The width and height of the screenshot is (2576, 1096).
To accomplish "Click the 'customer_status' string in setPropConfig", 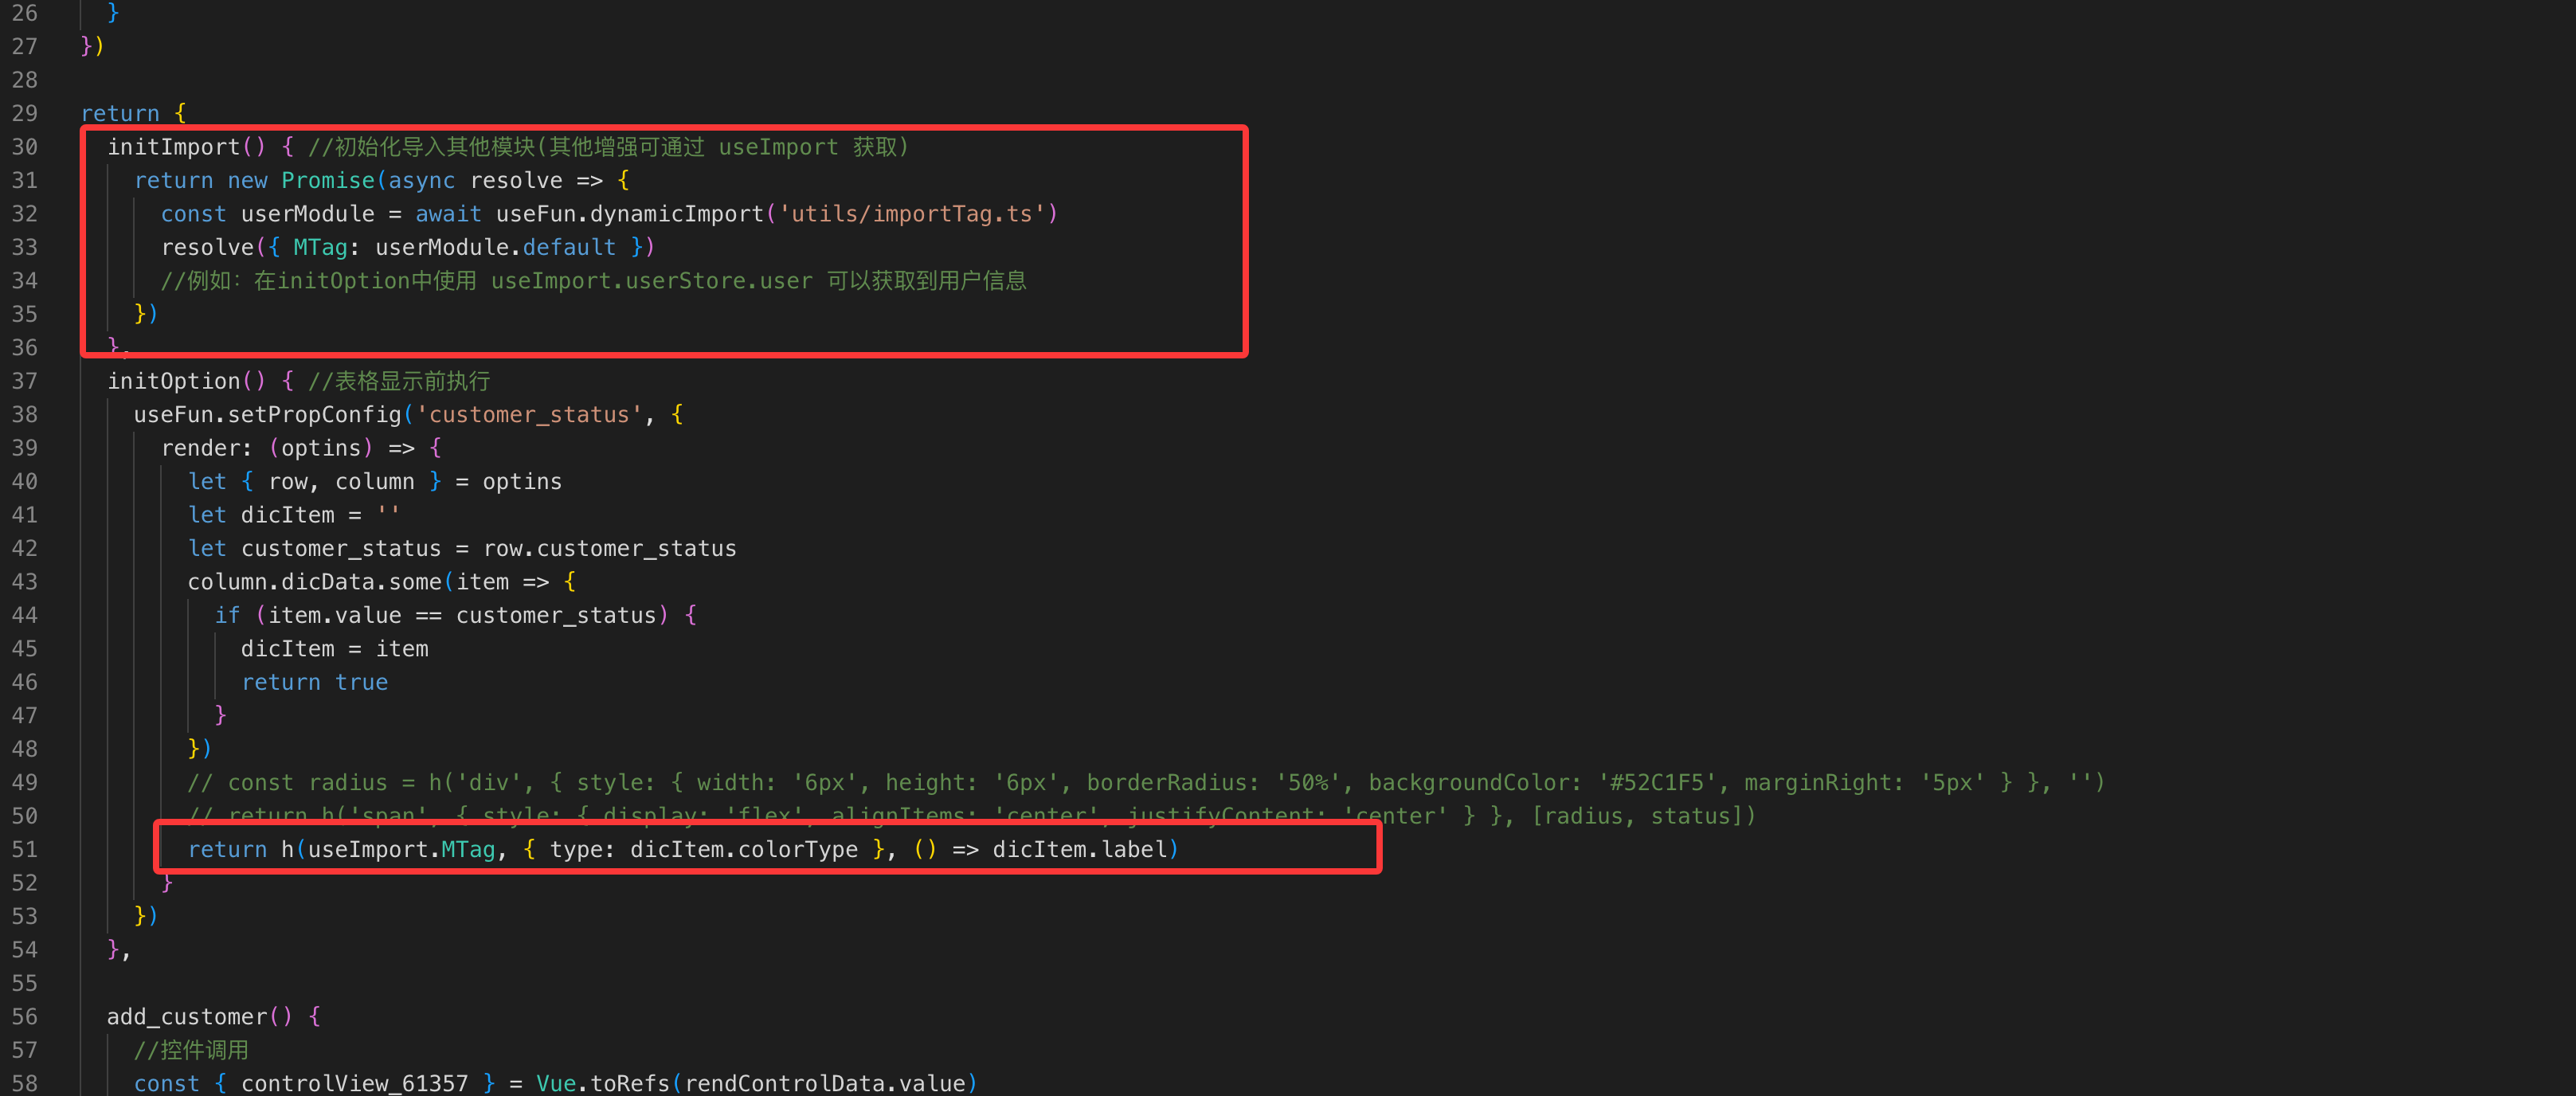I will (x=529, y=414).
